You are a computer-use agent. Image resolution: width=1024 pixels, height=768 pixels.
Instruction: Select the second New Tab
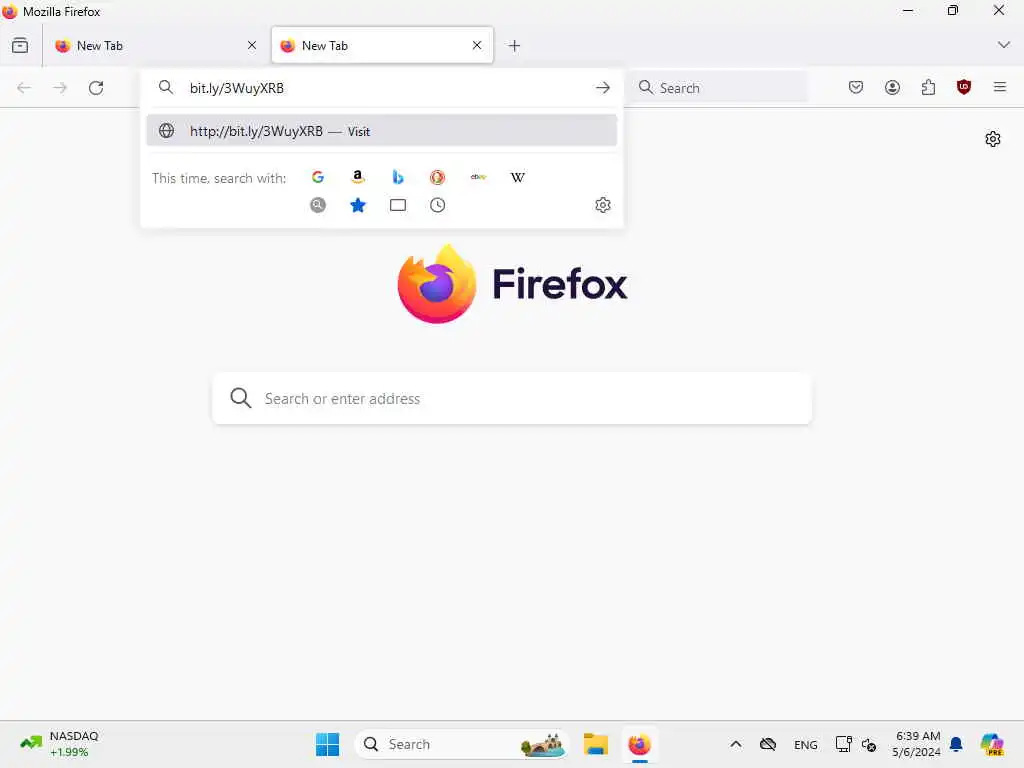click(x=382, y=46)
